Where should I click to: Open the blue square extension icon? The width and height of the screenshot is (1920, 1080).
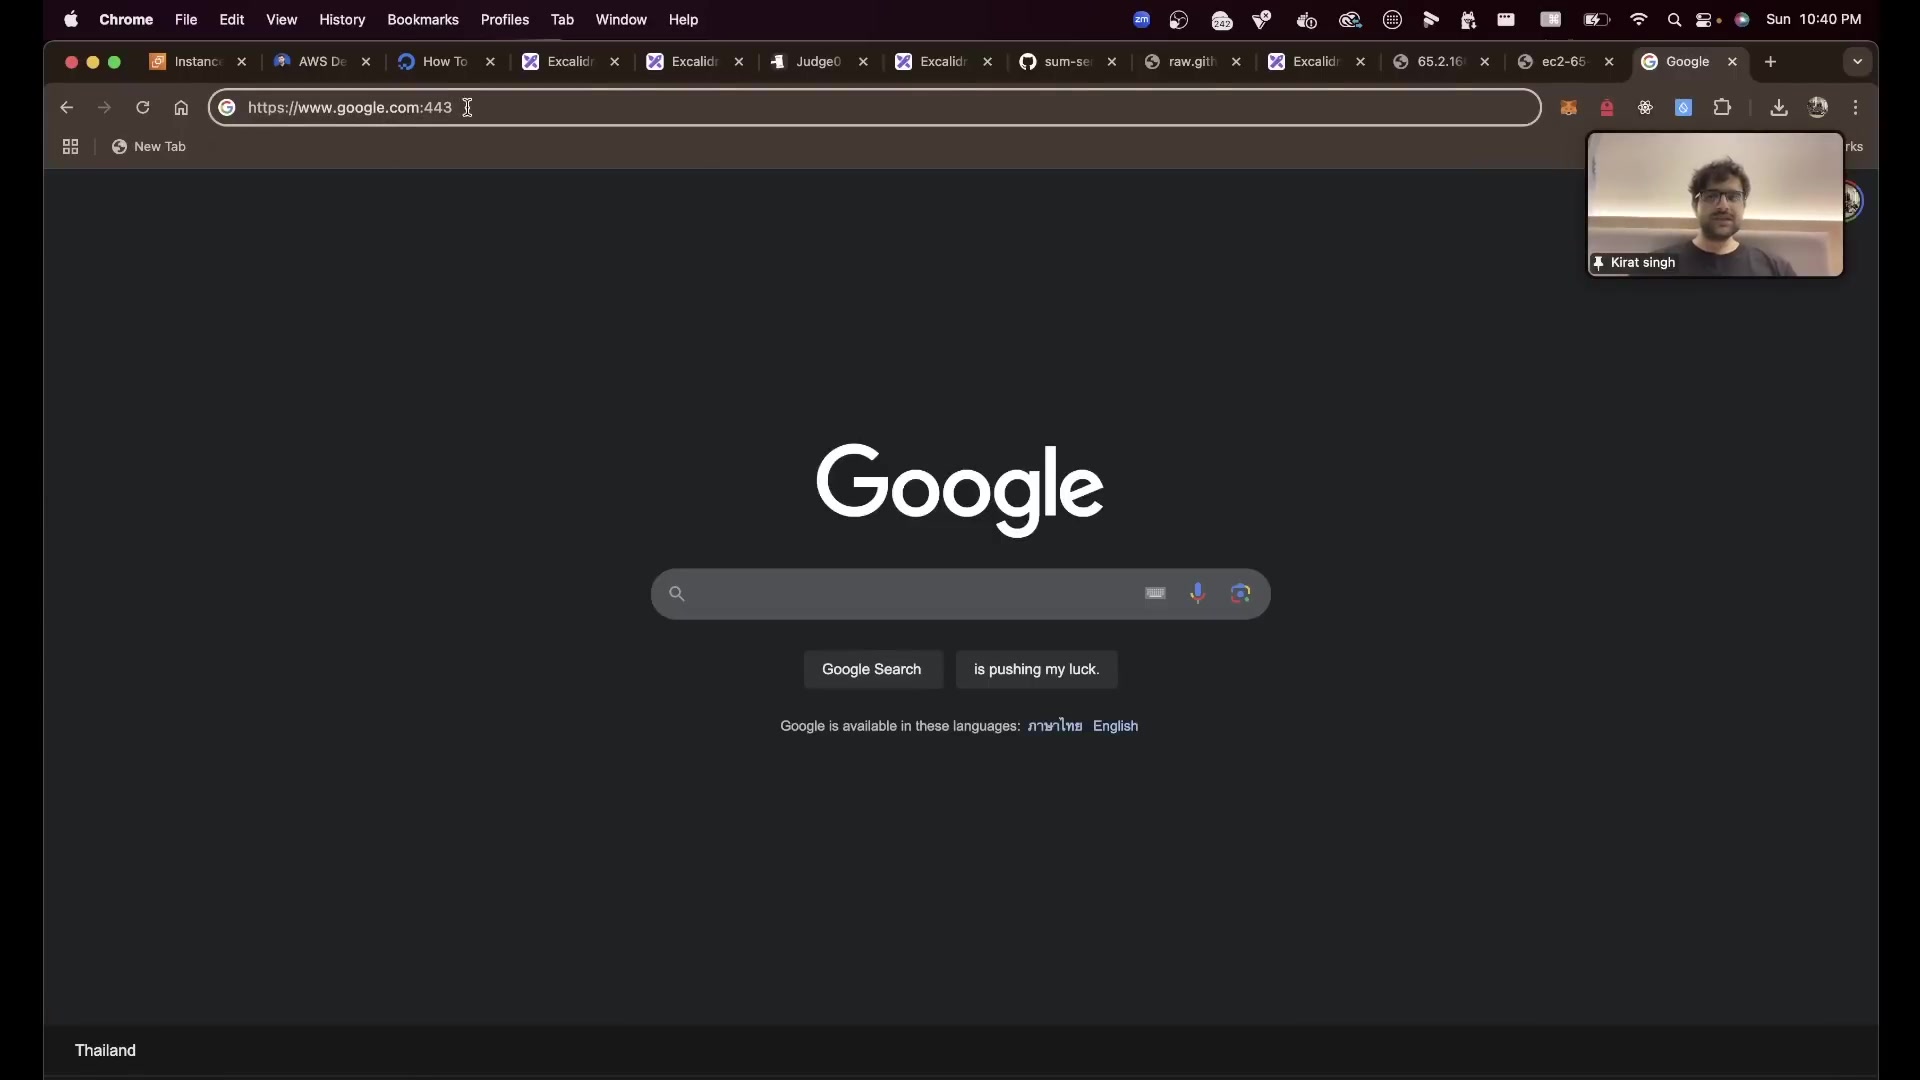(1684, 108)
